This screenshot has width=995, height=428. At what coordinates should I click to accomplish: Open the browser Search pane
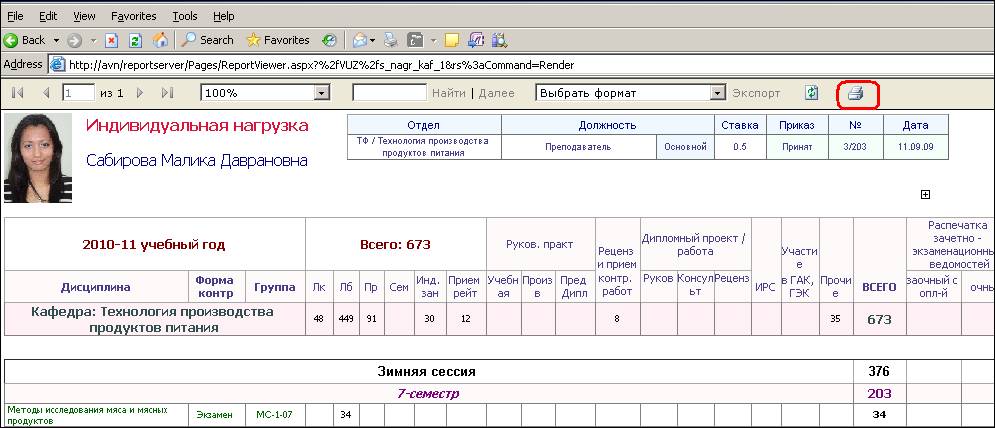point(207,40)
